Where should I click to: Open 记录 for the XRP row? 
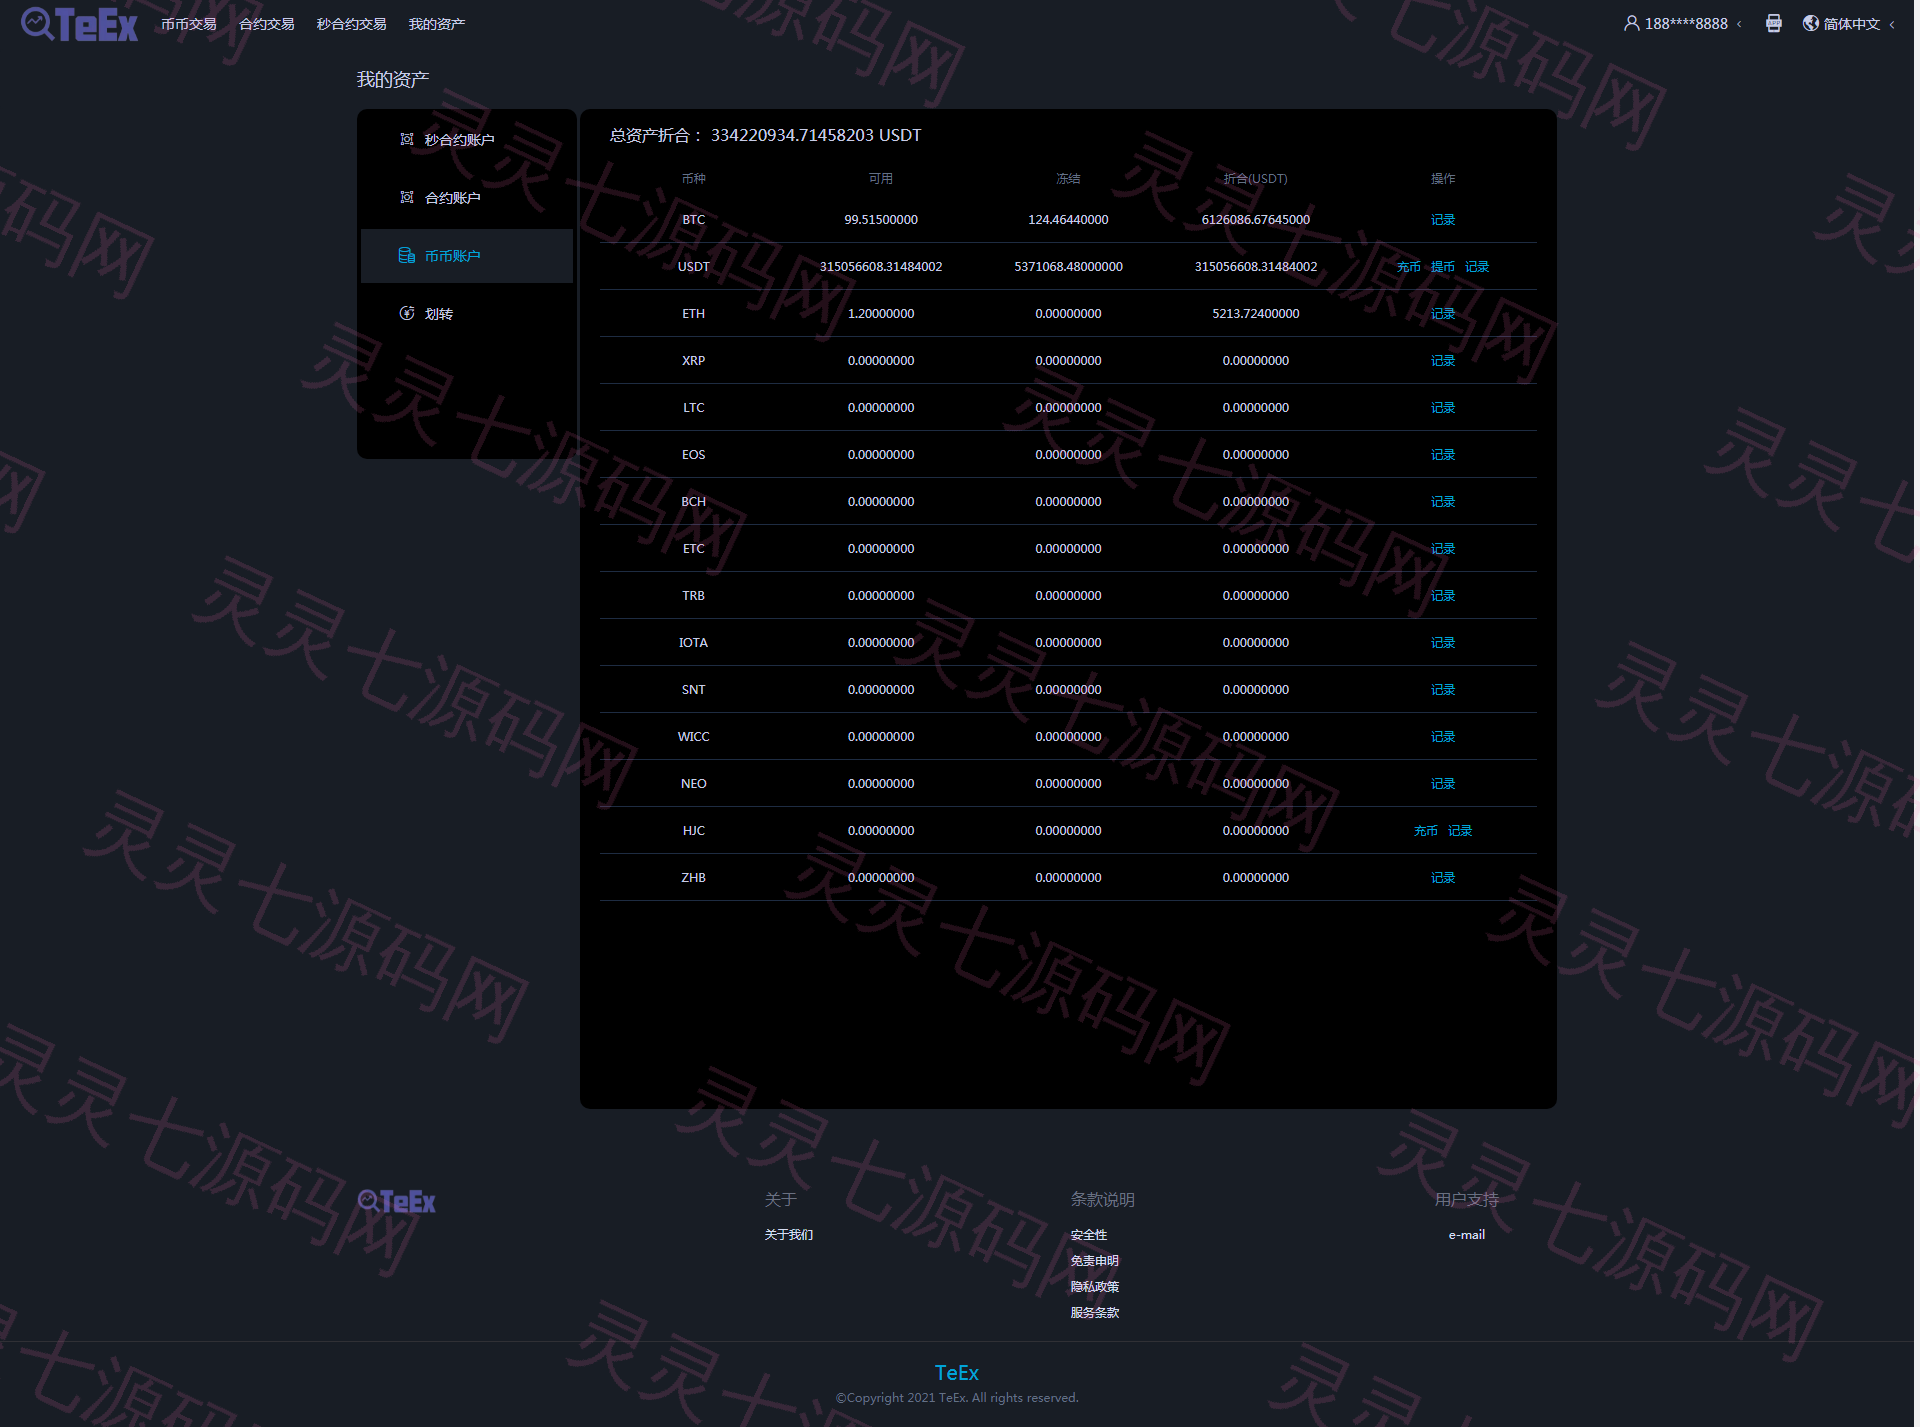click(1442, 360)
